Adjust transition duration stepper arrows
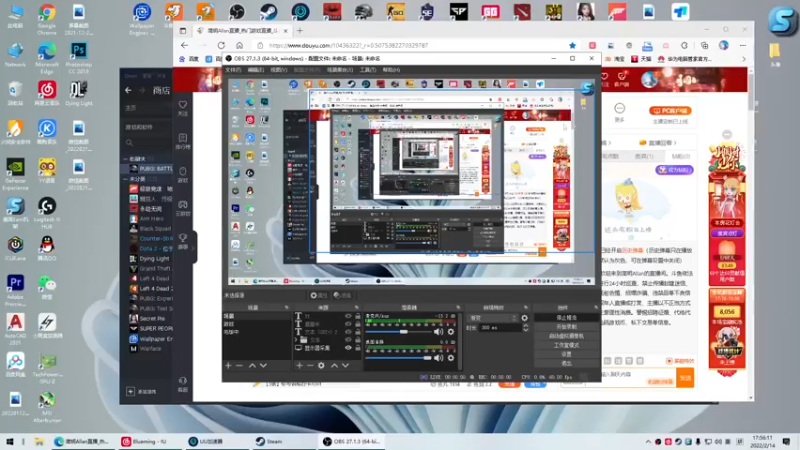The image size is (800, 450). point(526,328)
